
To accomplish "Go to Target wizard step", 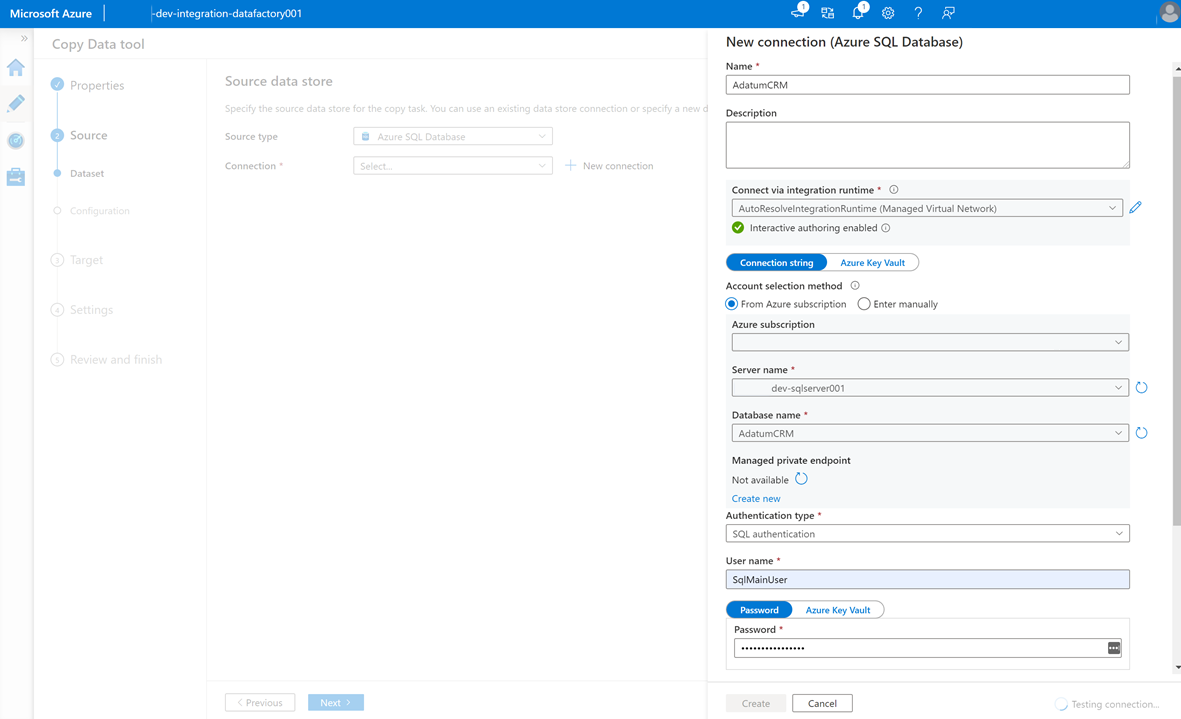I will 87,260.
